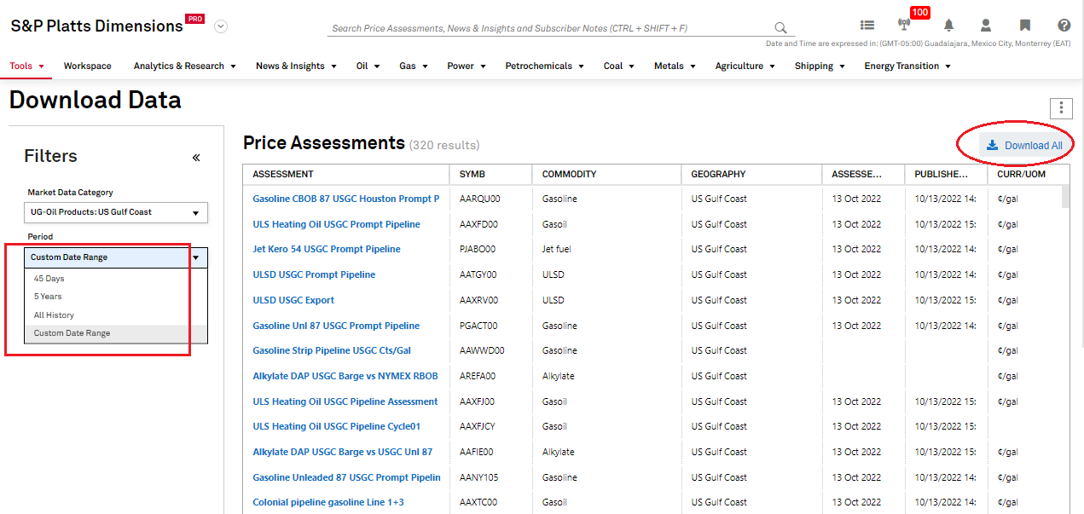The image size is (1084, 514).
Task: Expand the Power menu
Action: click(x=466, y=66)
